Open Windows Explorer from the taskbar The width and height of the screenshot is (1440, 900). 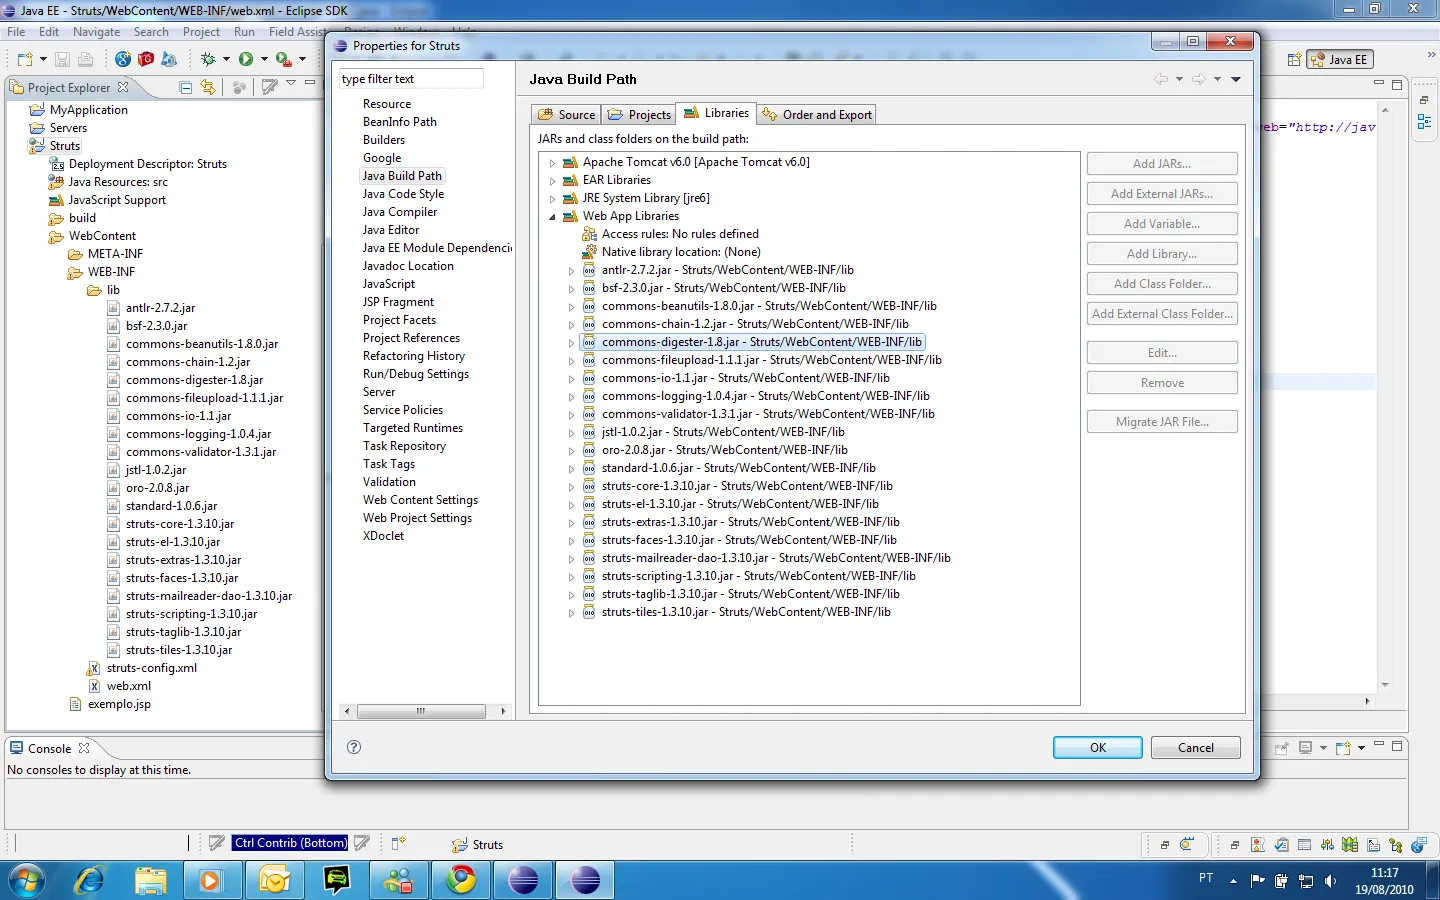click(151, 880)
